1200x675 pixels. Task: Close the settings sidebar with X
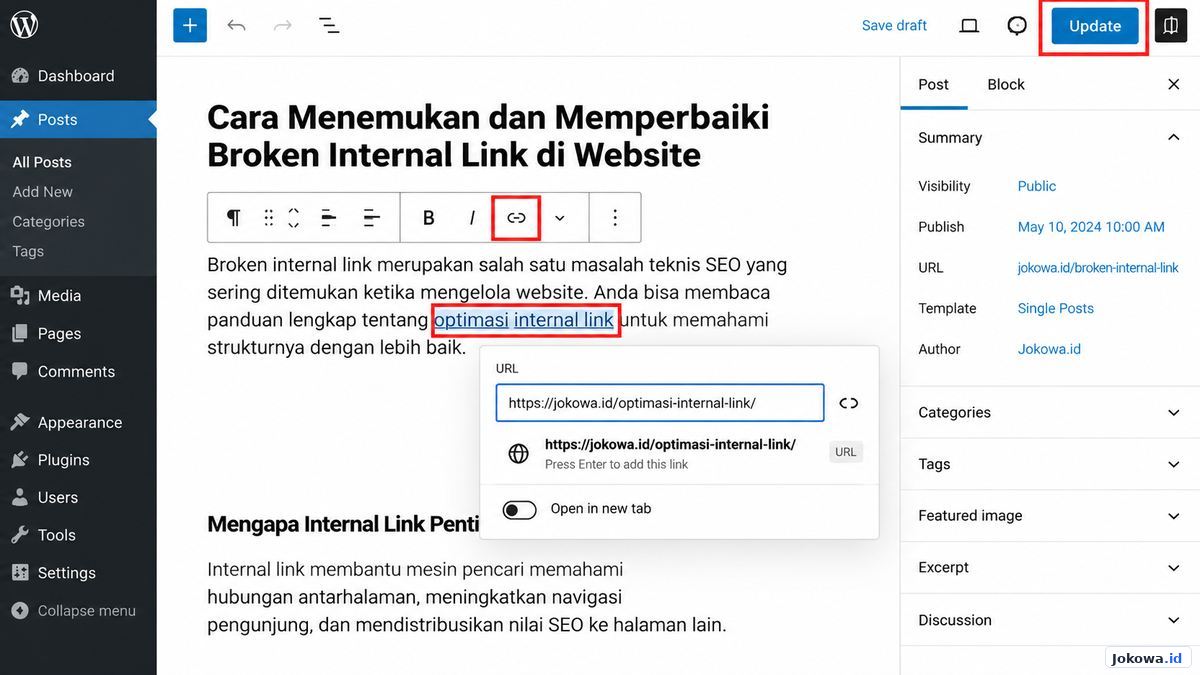pyautogui.click(x=1174, y=84)
